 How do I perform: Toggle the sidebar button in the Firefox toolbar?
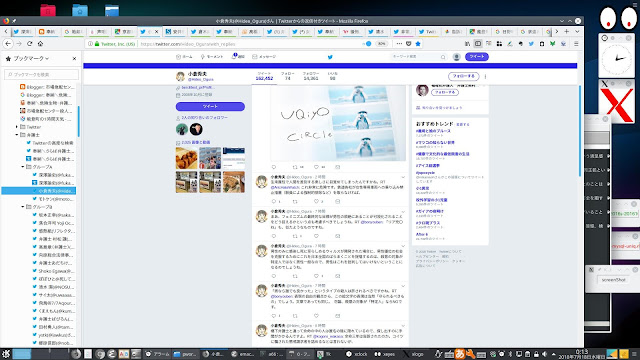pos(478,44)
